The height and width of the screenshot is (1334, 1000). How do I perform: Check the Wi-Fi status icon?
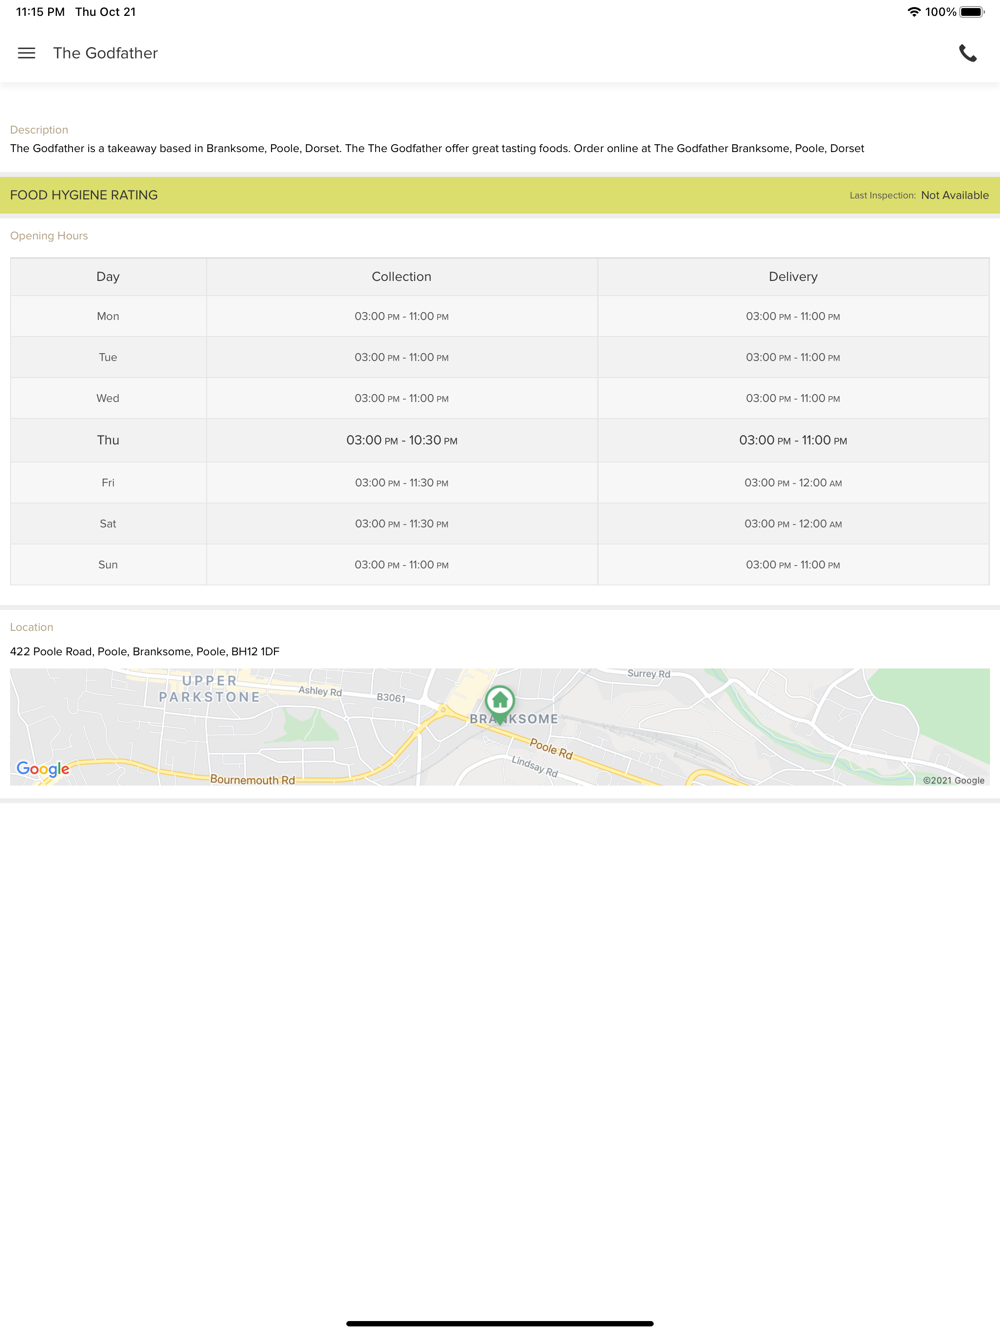(914, 12)
